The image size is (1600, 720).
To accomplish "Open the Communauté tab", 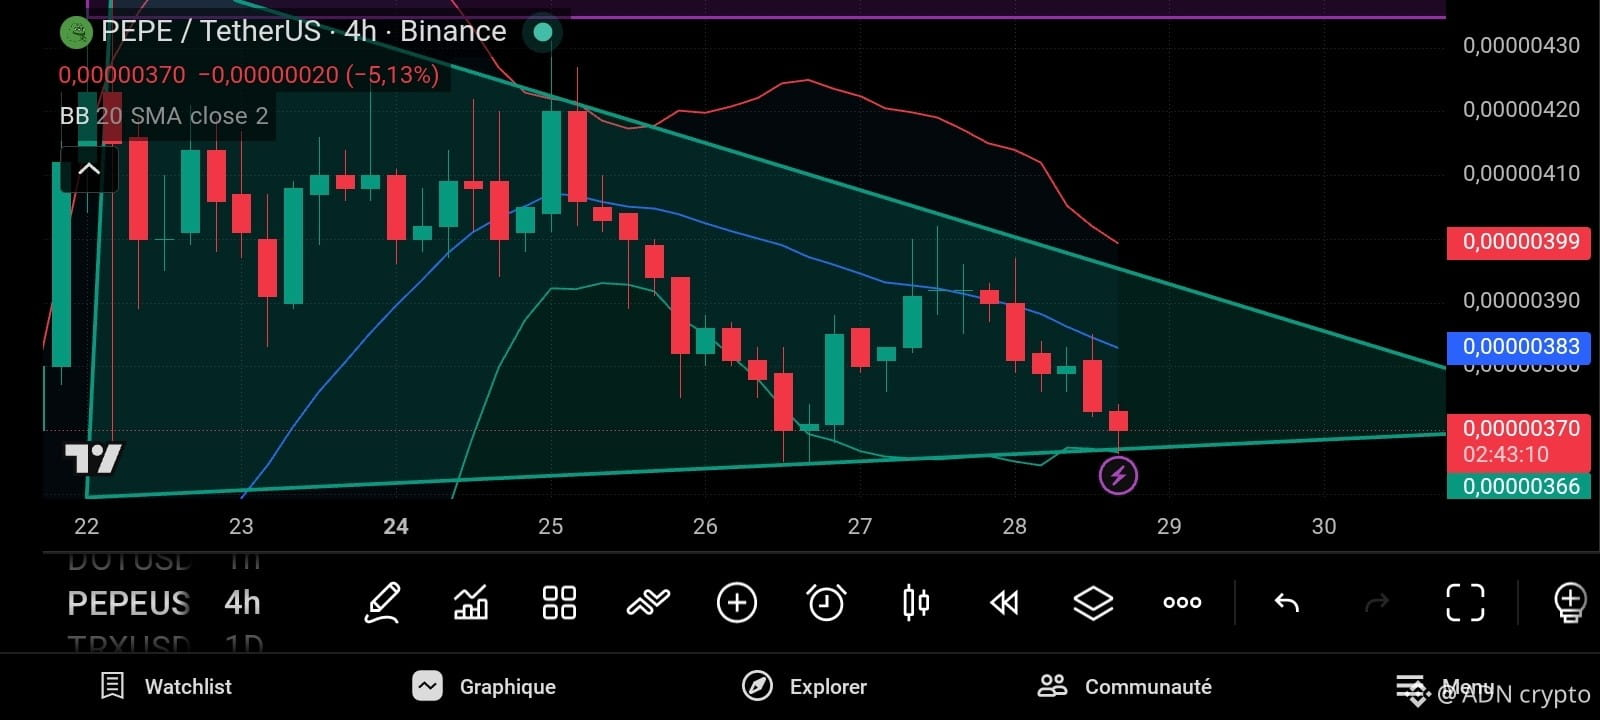I will [1124, 686].
